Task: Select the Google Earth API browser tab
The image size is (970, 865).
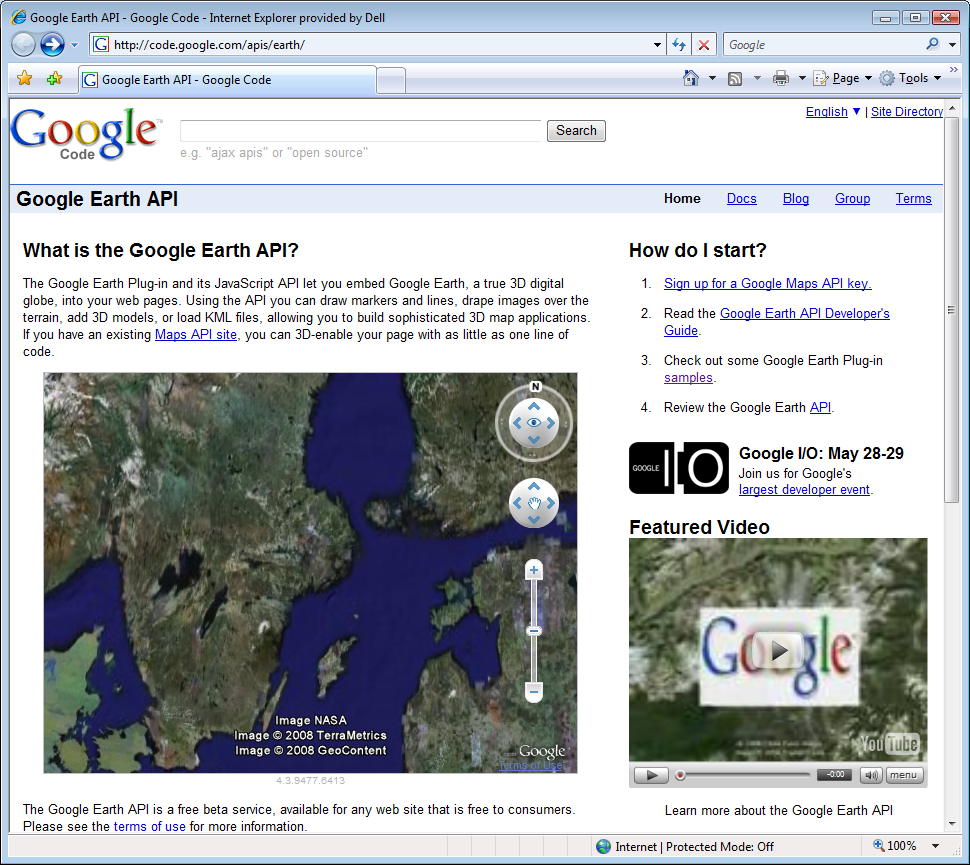Action: point(228,80)
